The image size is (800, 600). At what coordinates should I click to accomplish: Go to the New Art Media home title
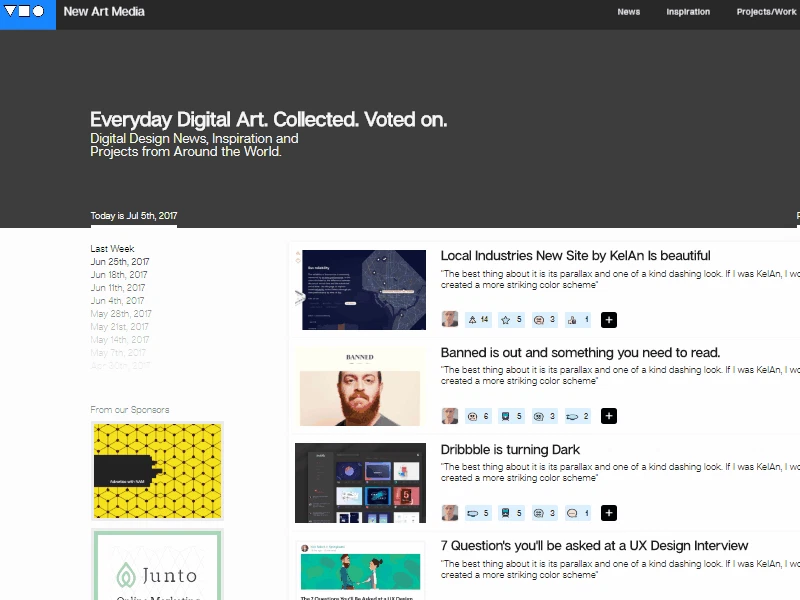pos(104,12)
